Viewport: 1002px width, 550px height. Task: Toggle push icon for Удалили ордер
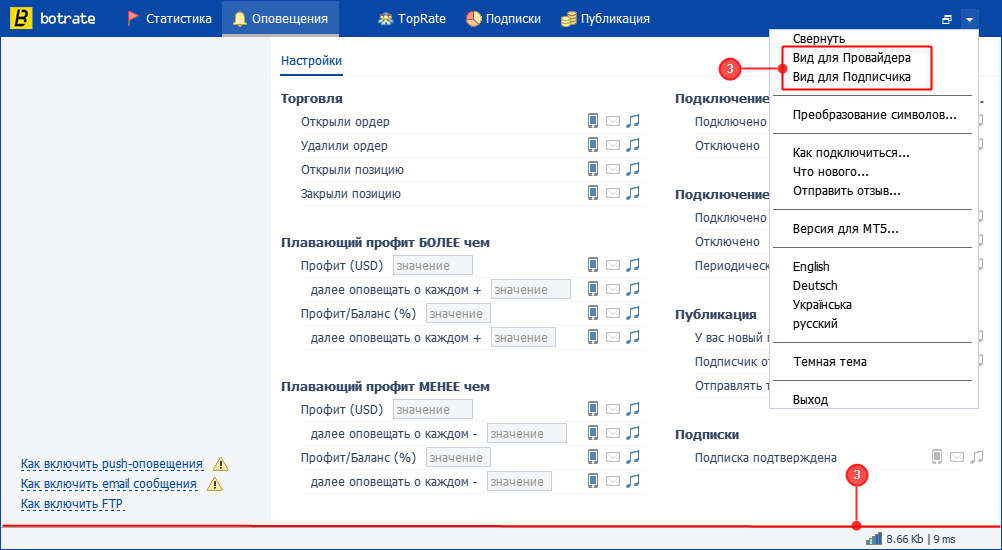593,145
